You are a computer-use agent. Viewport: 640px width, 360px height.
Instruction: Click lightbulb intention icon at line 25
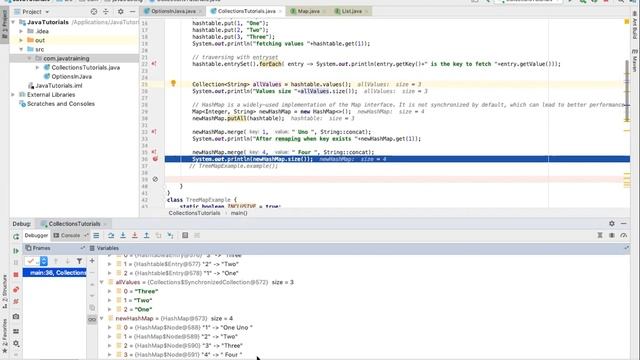pos(173,83)
